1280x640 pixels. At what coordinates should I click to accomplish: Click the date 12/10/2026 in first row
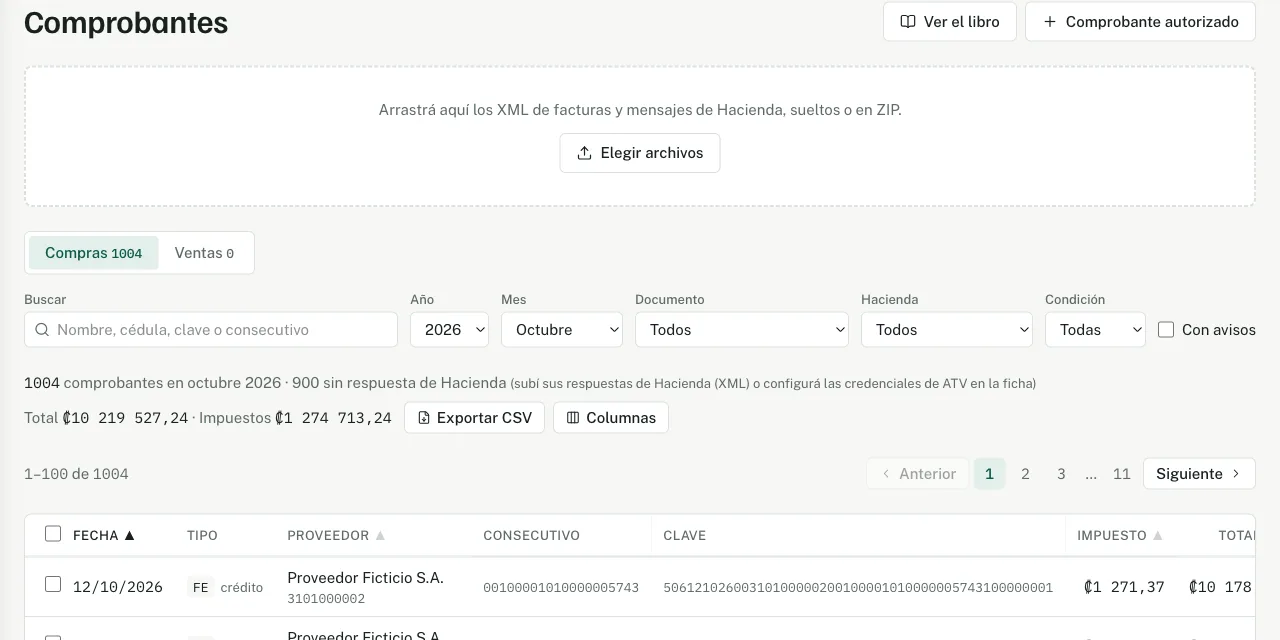point(118,587)
